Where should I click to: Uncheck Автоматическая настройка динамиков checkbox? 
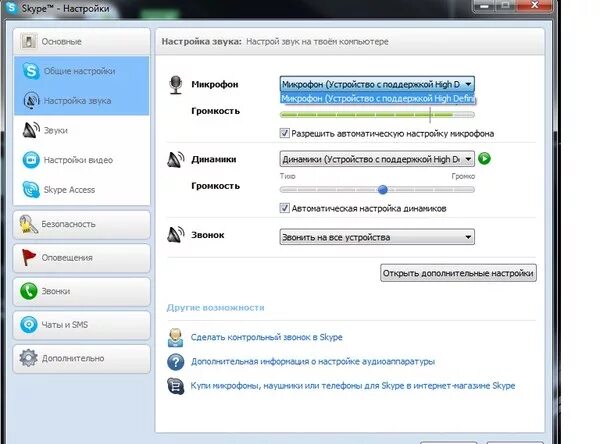[x=284, y=208]
